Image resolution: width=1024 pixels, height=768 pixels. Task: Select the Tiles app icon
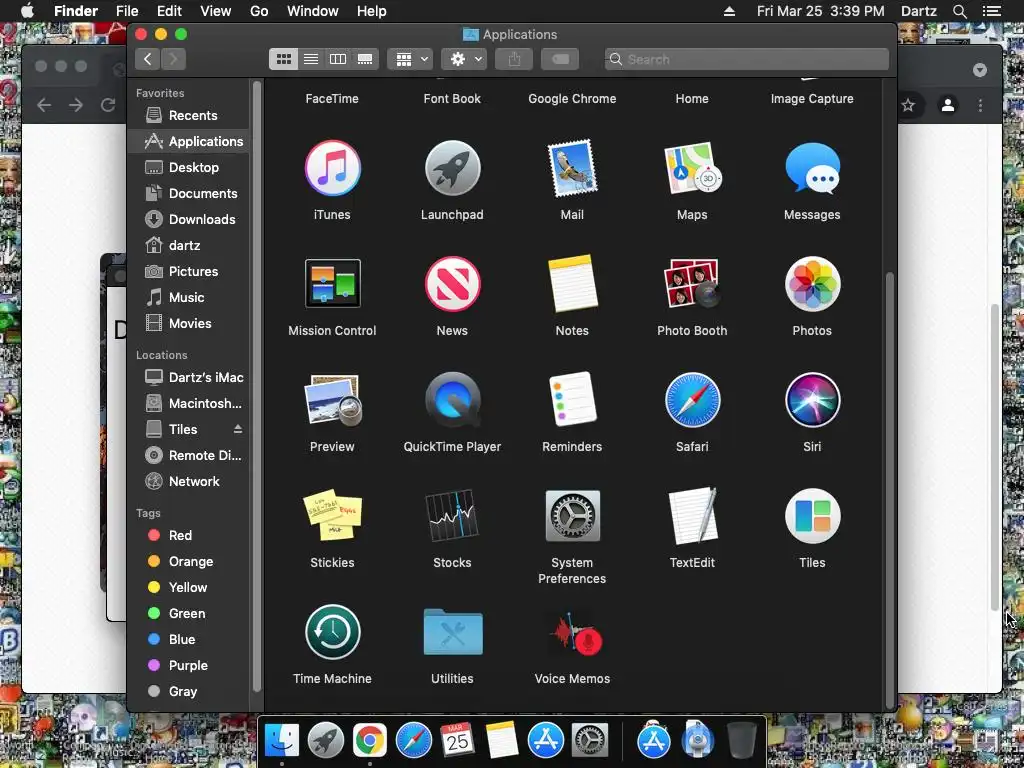point(812,516)
